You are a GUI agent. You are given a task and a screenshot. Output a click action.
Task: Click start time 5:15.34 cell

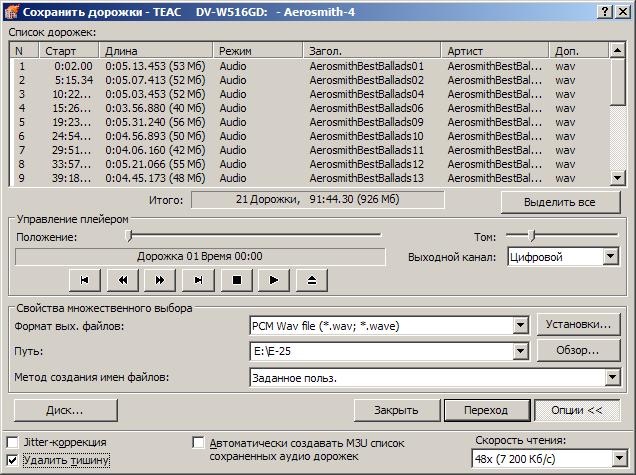[74, 80]
